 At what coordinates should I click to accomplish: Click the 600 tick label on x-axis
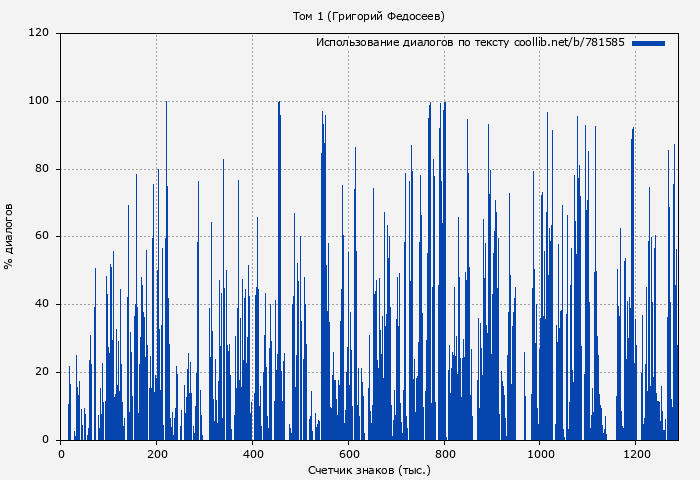point(348,453)
